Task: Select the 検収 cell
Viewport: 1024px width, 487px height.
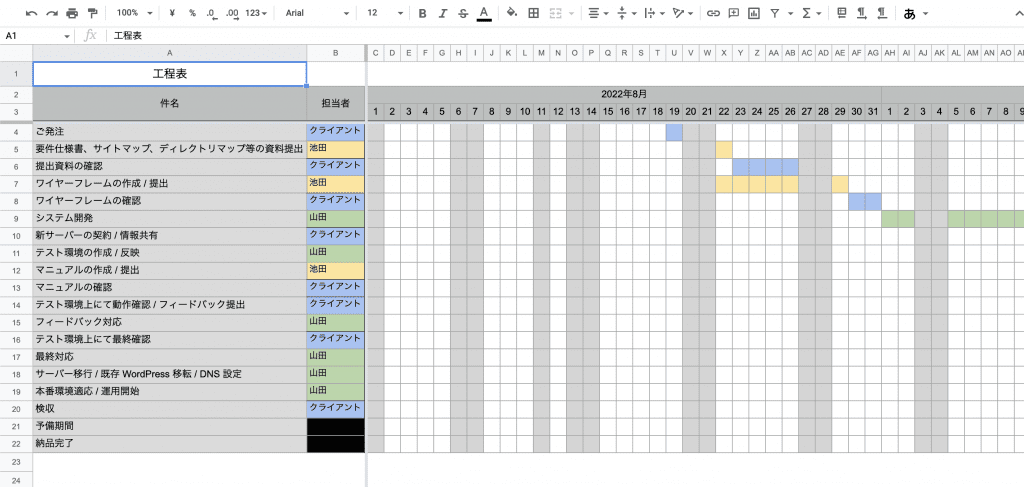Action: pos(170,409)
